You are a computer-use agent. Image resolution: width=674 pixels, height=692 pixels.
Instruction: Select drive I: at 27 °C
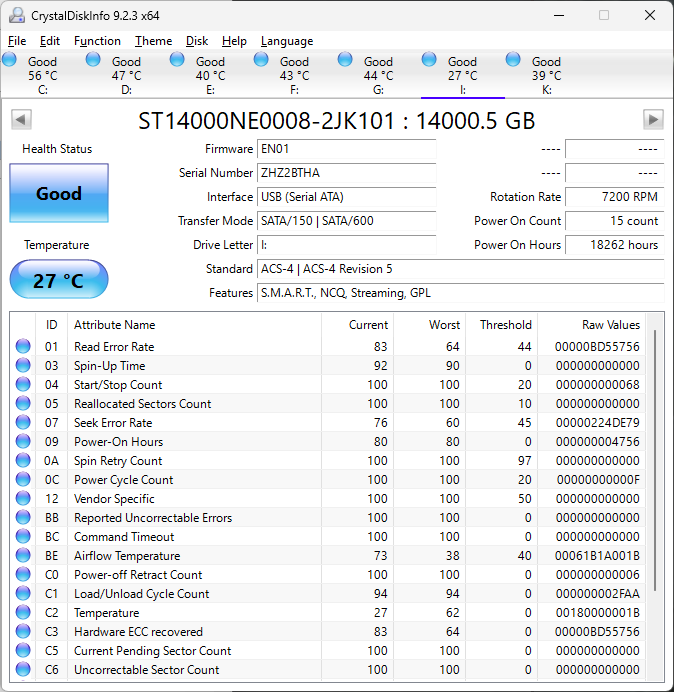pos(462,75)
